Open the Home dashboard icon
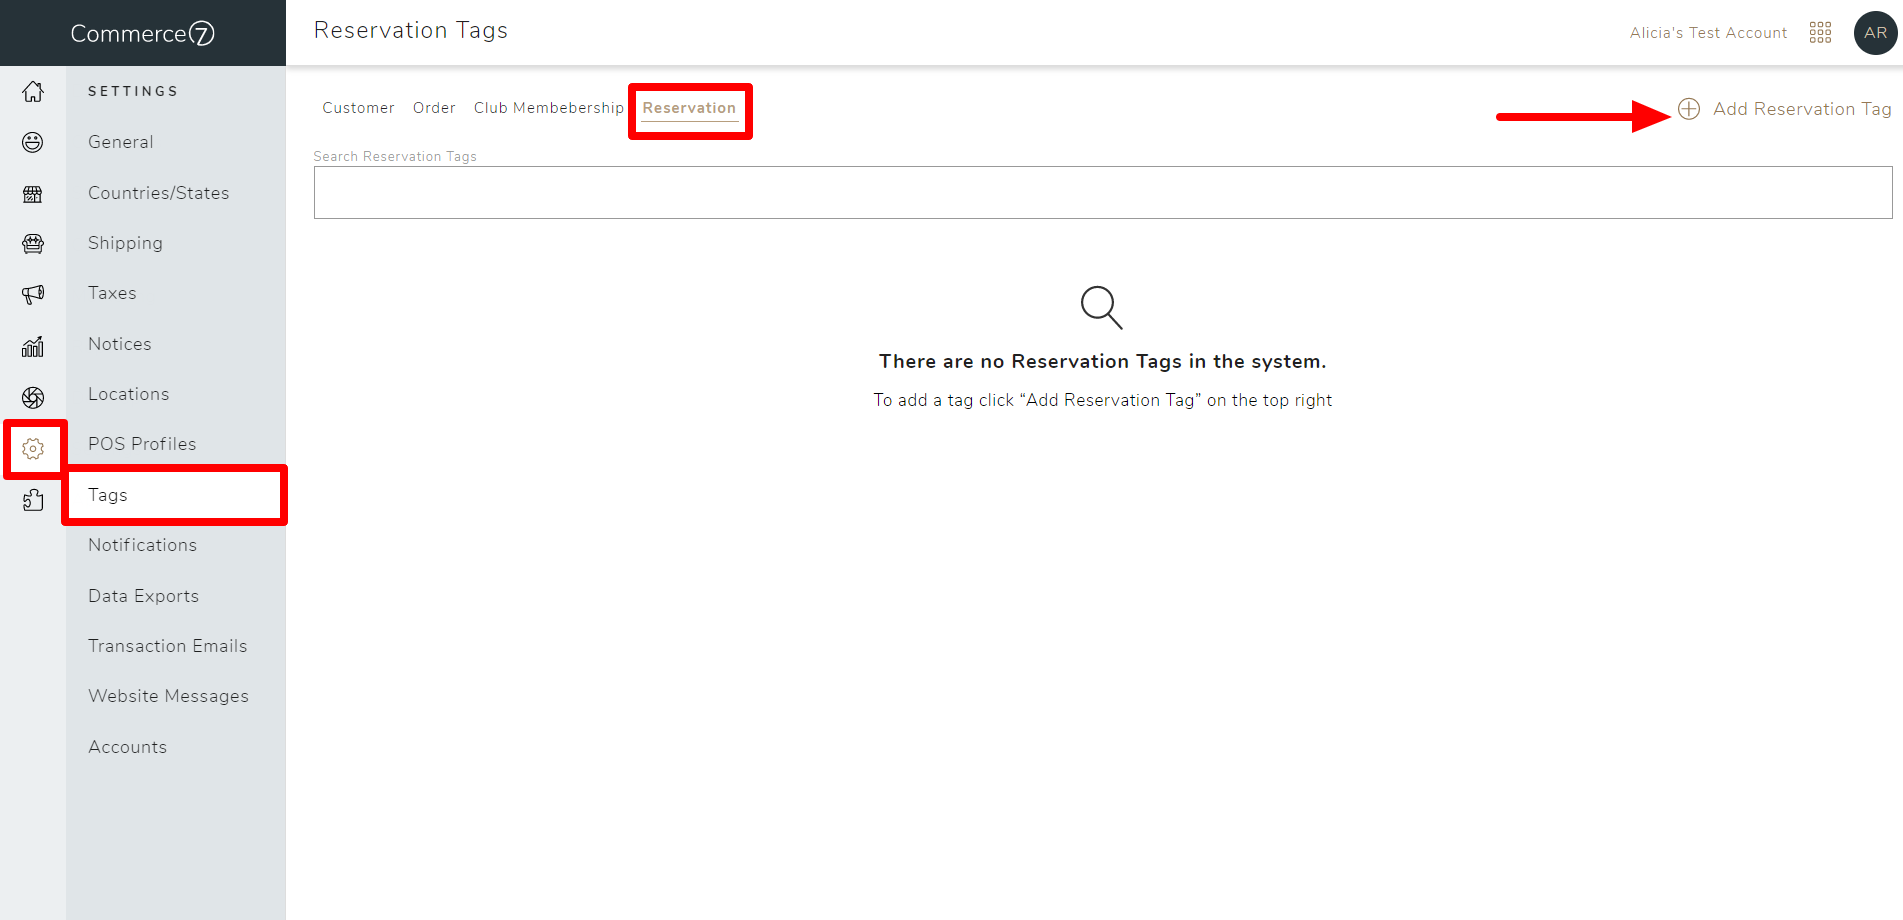Screen dimensions: 1903x920 [x=33, y=92]
